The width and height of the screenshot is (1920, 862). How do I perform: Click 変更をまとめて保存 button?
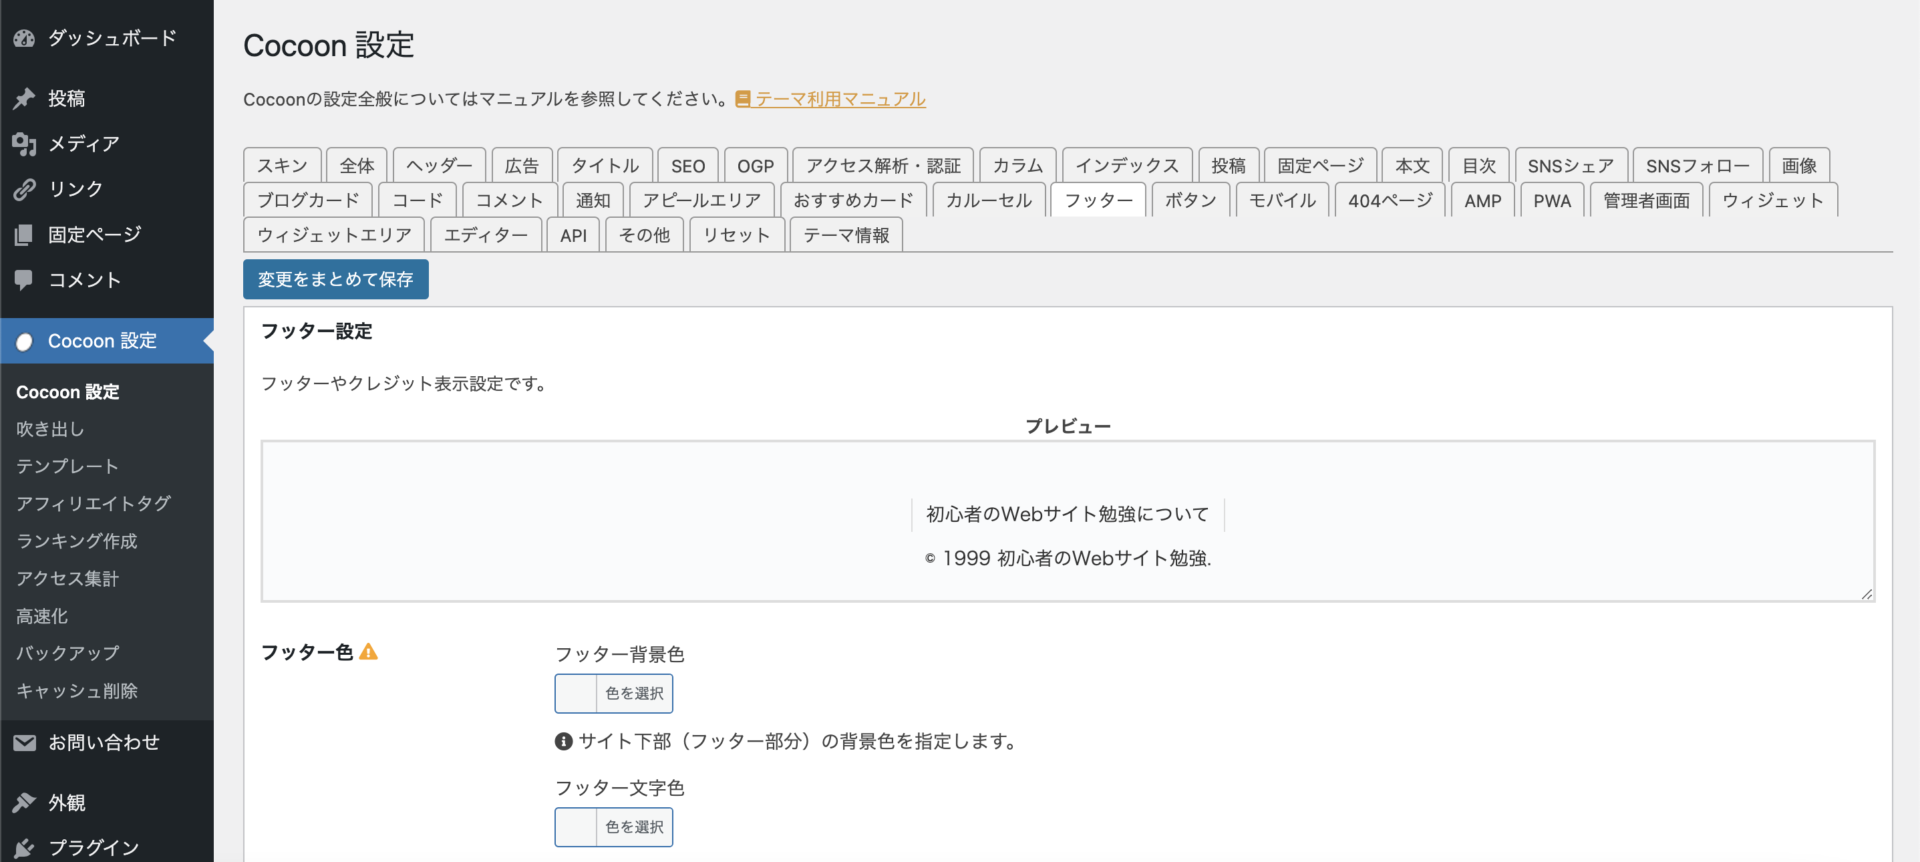tap(336, 279)
